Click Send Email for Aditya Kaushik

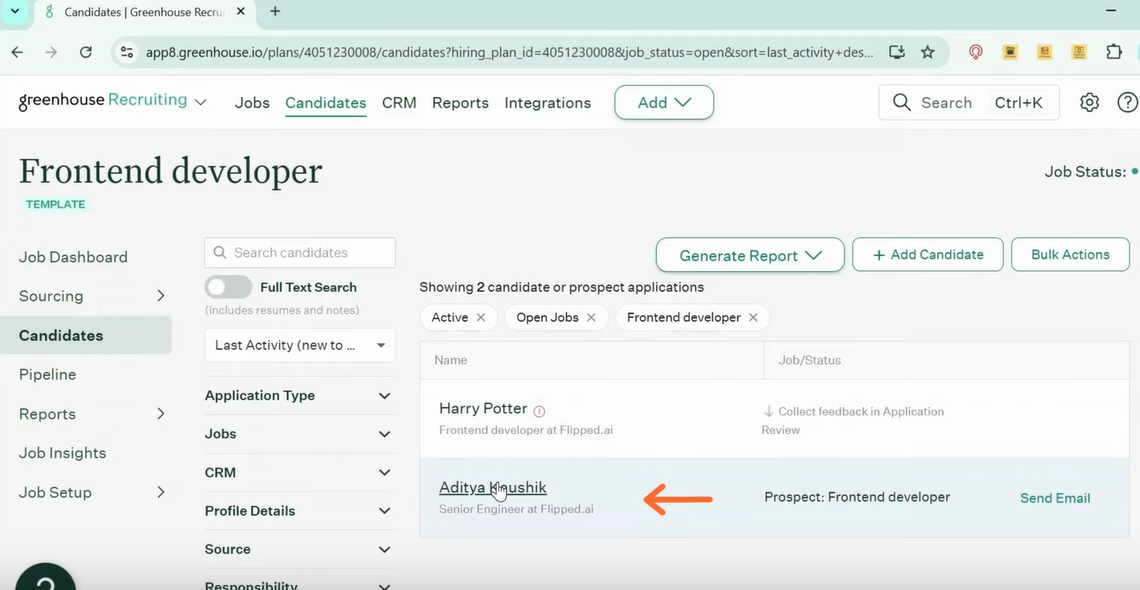[x=1055, y=498]
